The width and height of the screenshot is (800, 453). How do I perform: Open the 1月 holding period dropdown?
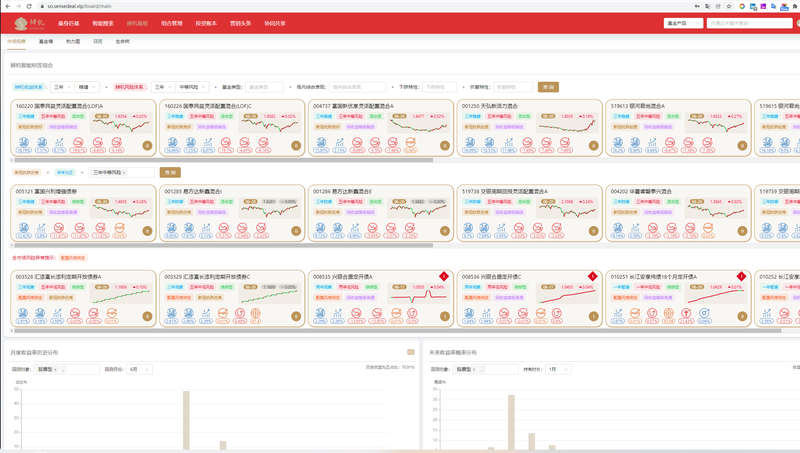click(x=558, y=369)
